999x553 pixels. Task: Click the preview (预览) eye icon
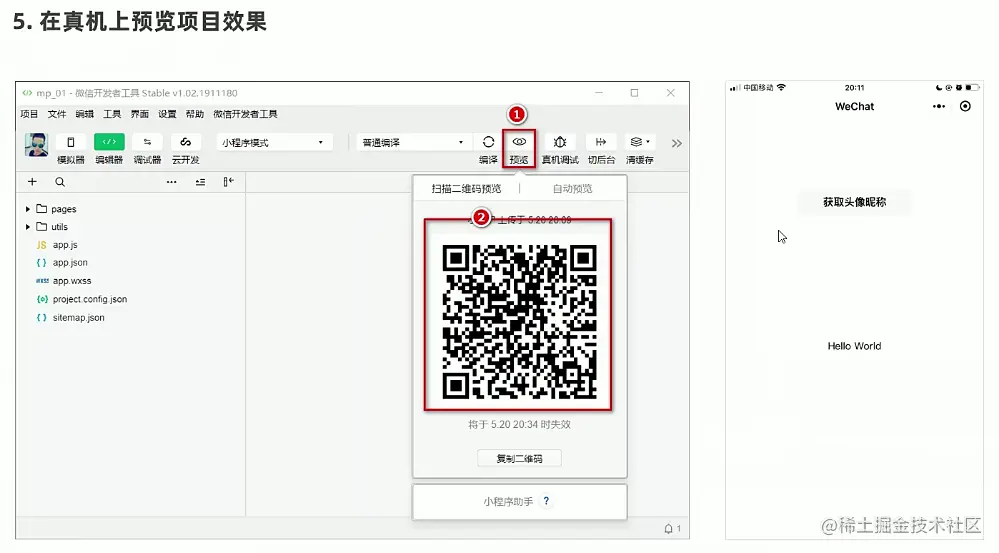(519, 142)
